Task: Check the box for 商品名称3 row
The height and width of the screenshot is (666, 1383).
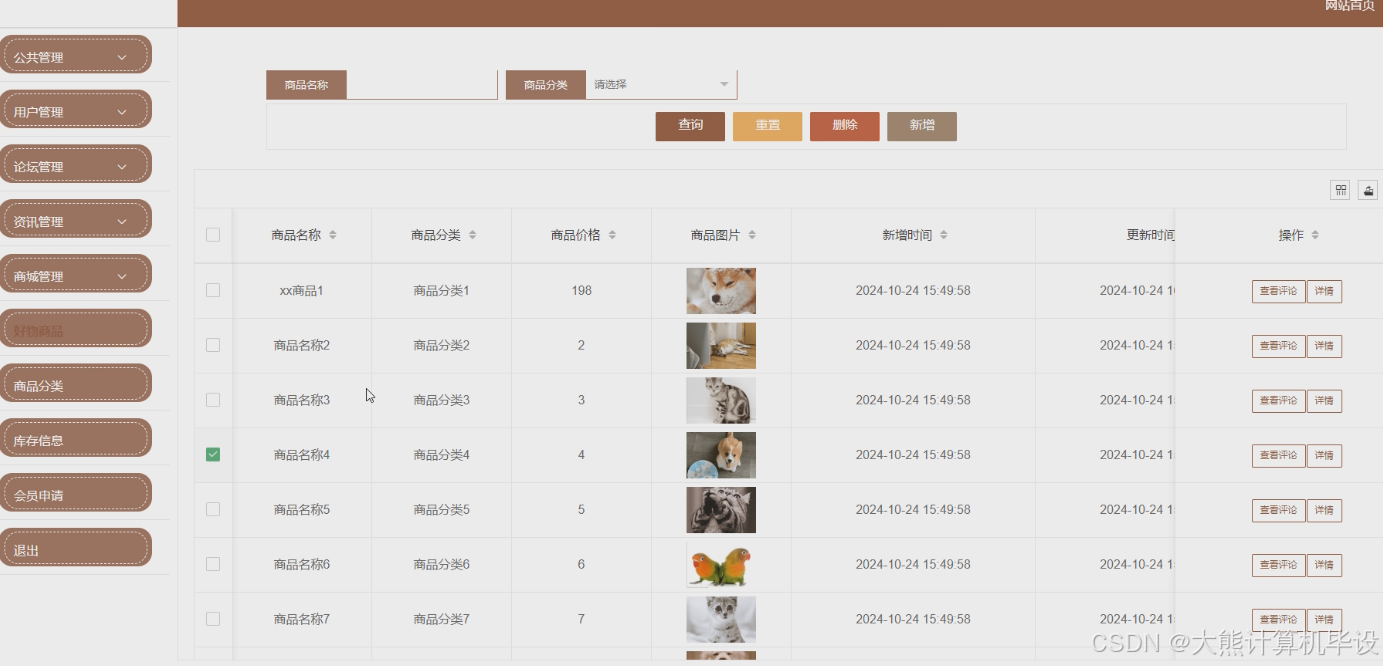Action: (213, 400)
